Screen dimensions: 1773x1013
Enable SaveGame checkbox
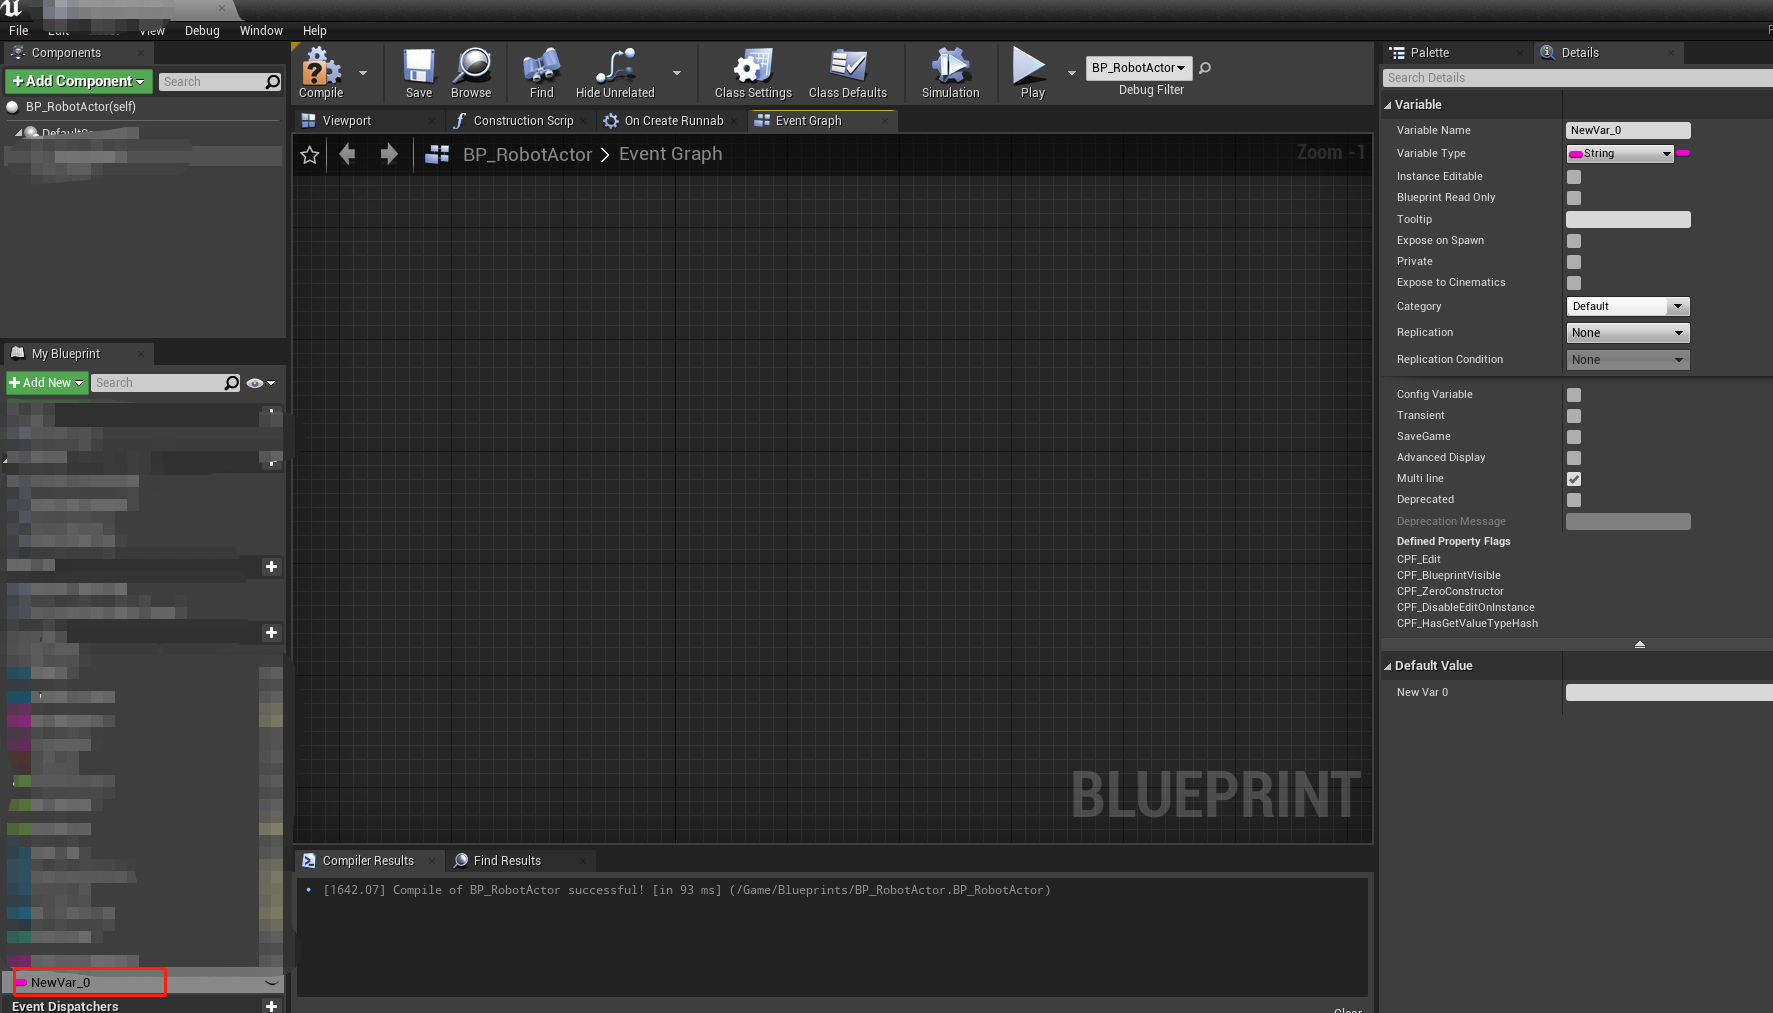click(1574, 437)
